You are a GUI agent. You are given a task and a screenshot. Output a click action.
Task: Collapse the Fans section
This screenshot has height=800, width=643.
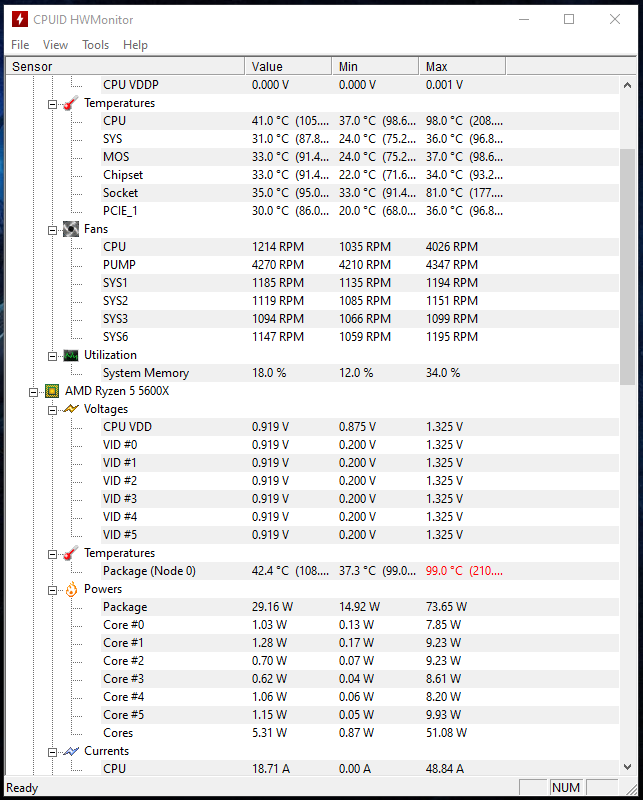(52, 228)
